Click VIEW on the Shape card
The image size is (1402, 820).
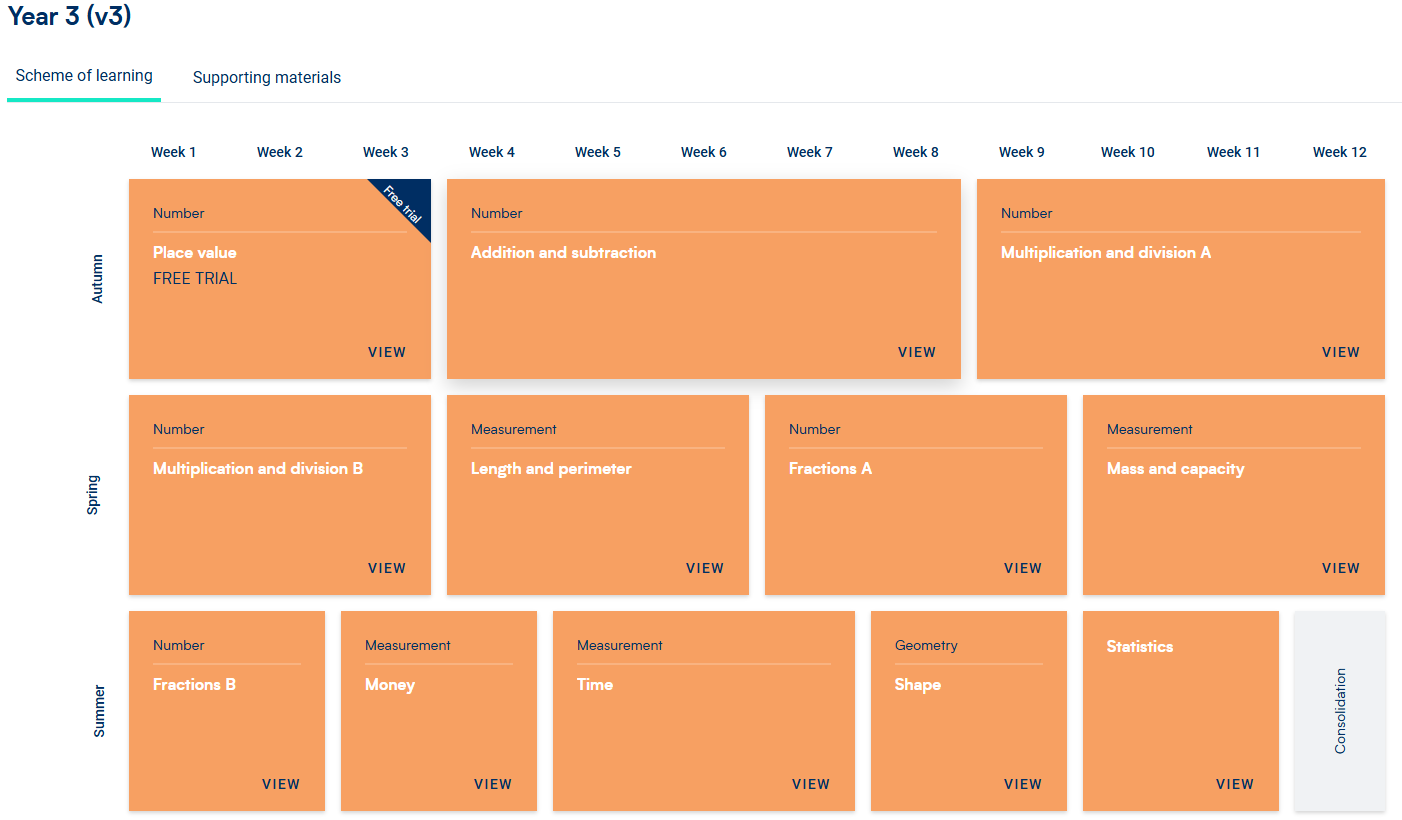[x=1022, y=784]
